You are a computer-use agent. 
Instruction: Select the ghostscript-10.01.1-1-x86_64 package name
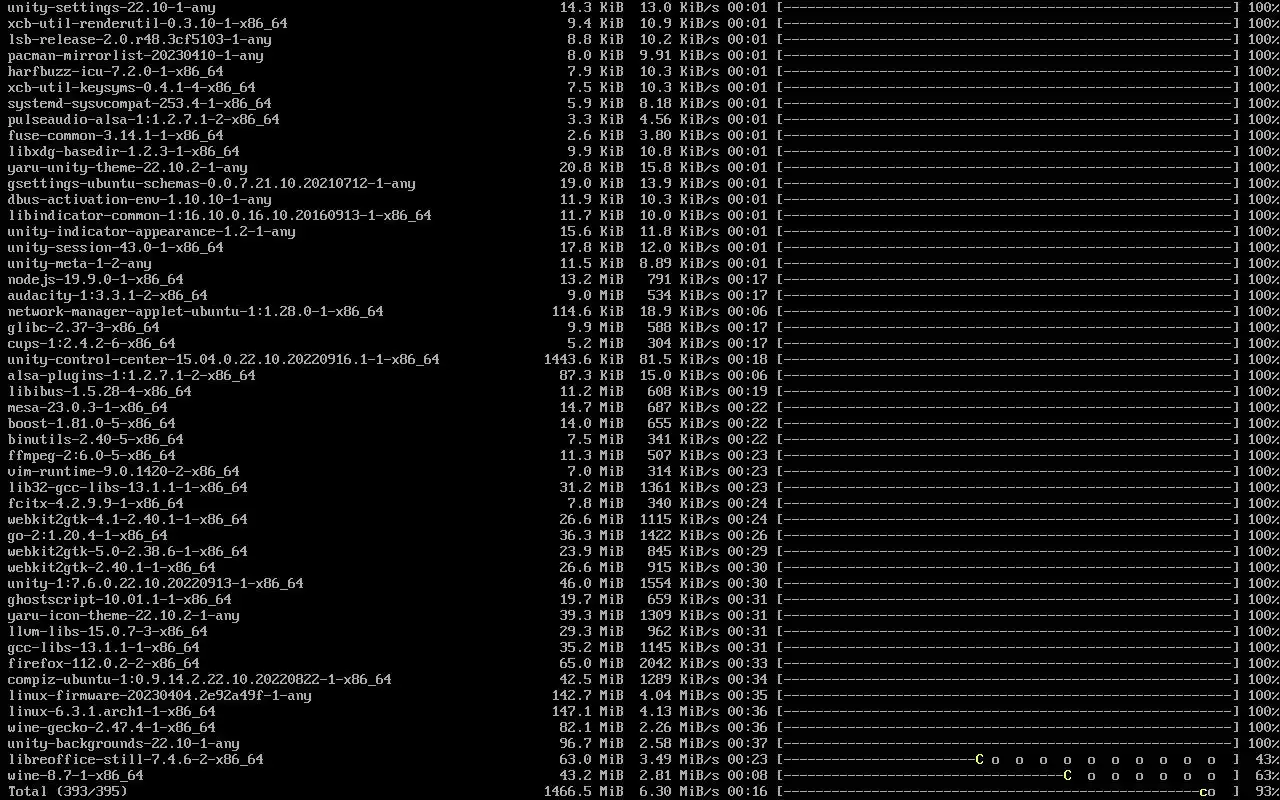pos(120,599)
